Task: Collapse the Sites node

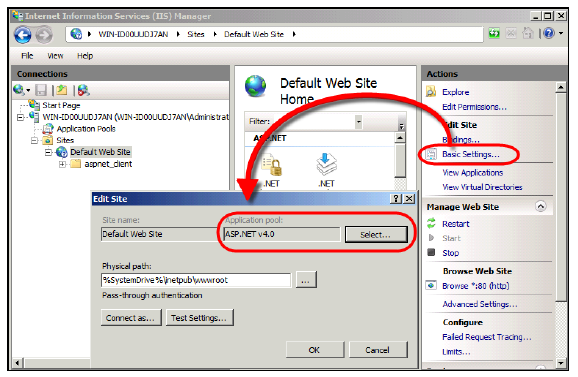Action: click(x=34, y=140)
